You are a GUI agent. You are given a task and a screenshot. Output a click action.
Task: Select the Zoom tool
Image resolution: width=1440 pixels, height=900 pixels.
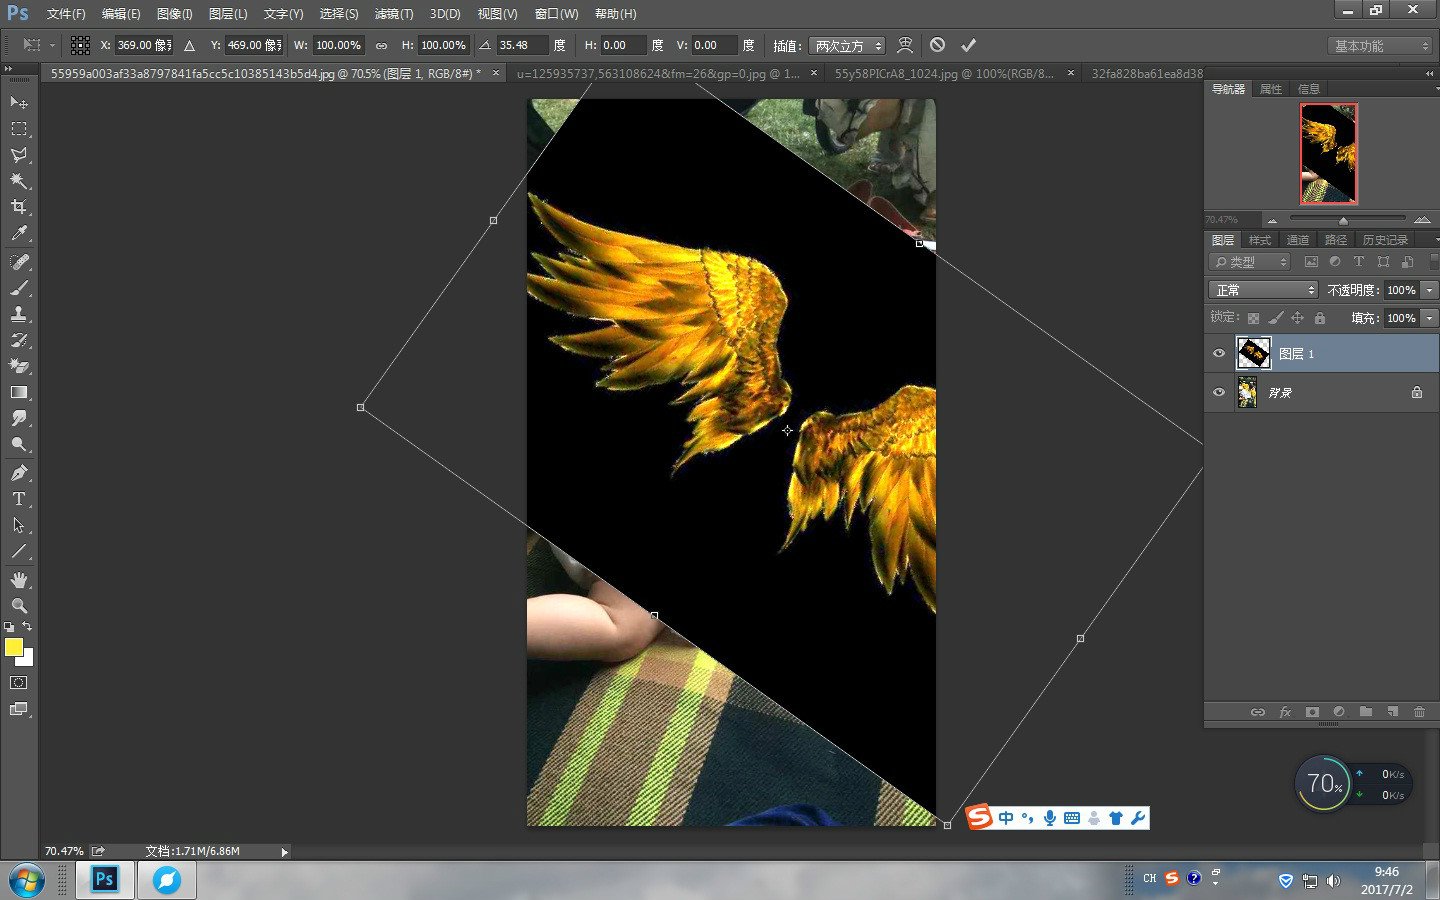click(x=19, y=606)
